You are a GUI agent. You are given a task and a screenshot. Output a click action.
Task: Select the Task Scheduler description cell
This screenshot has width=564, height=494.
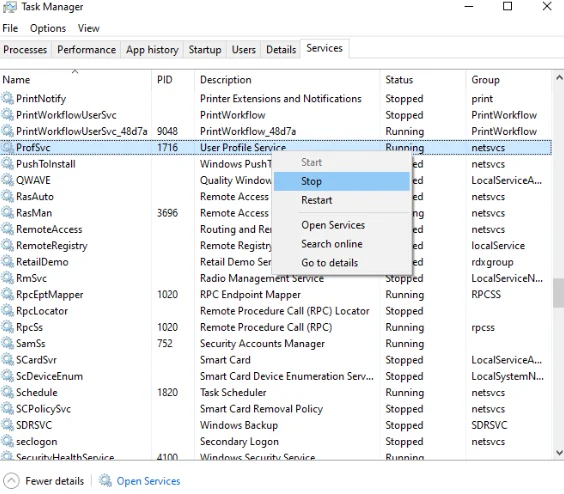233,392
